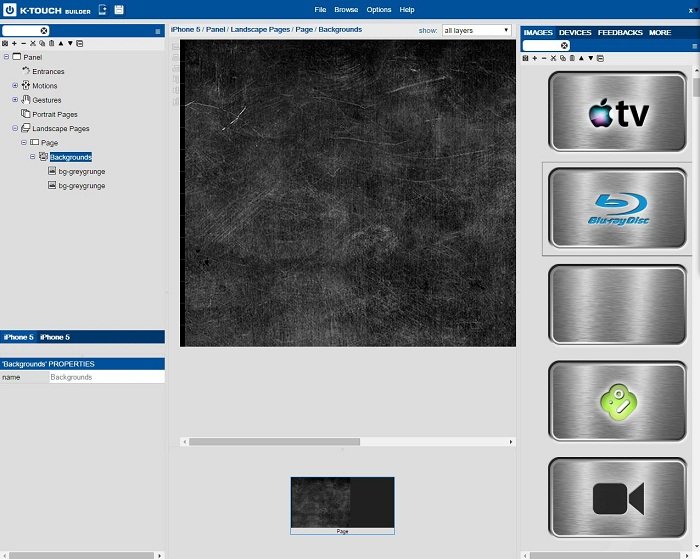
Task: Click the copy icon in left tree toolbar
Action: [x=42, y=43]
